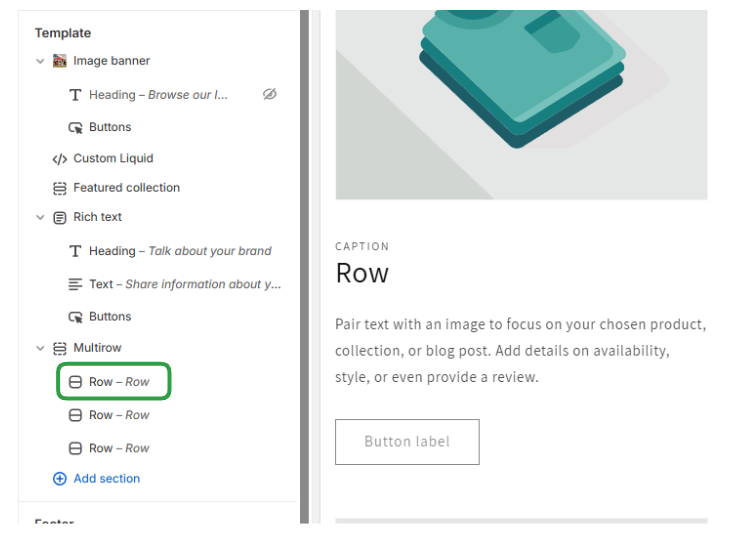Image resolution: width=731 pixels, height=533 pixels.
Task: Click the Add section link
Action: tap(107, 479)
